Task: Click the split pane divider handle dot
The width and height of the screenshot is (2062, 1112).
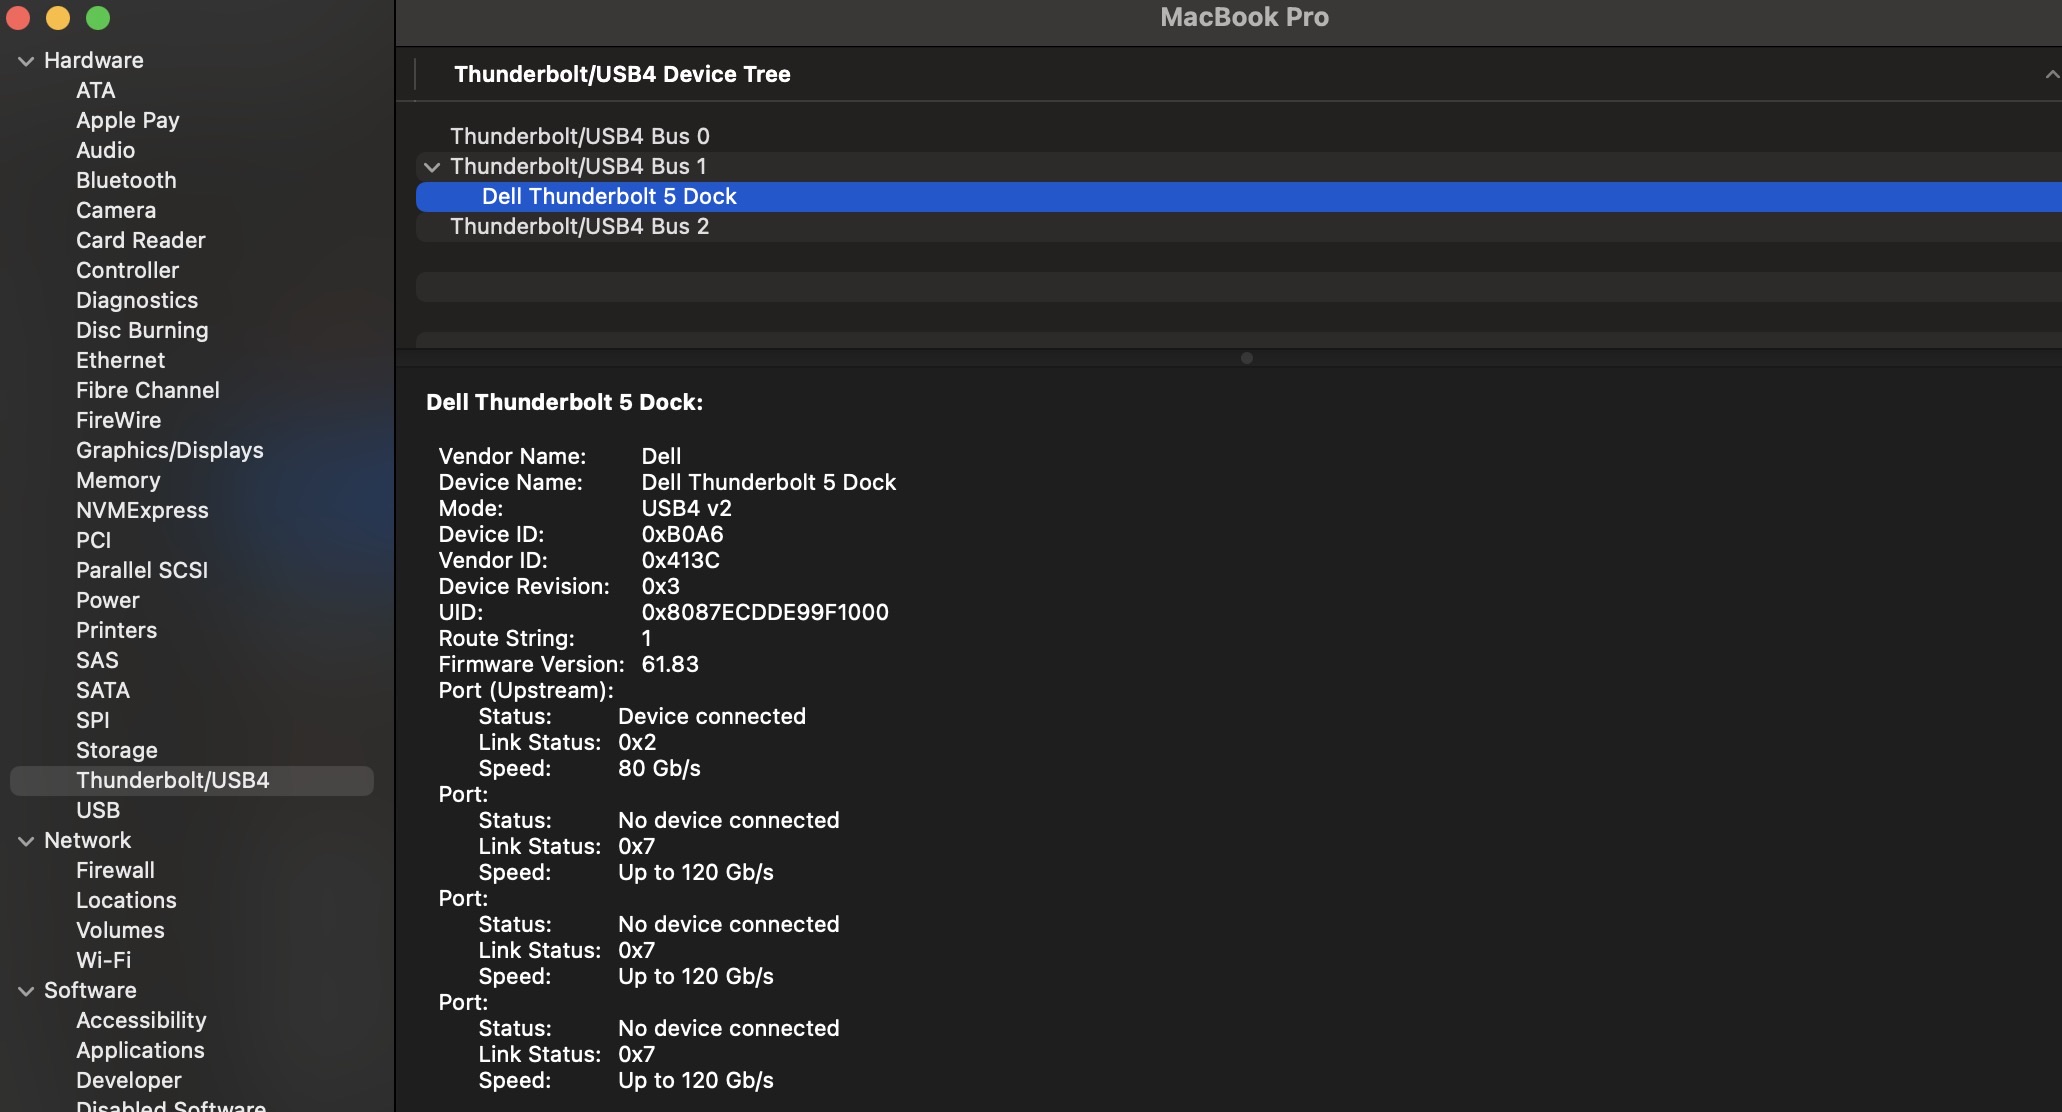Action: [x=1246, y=358]
